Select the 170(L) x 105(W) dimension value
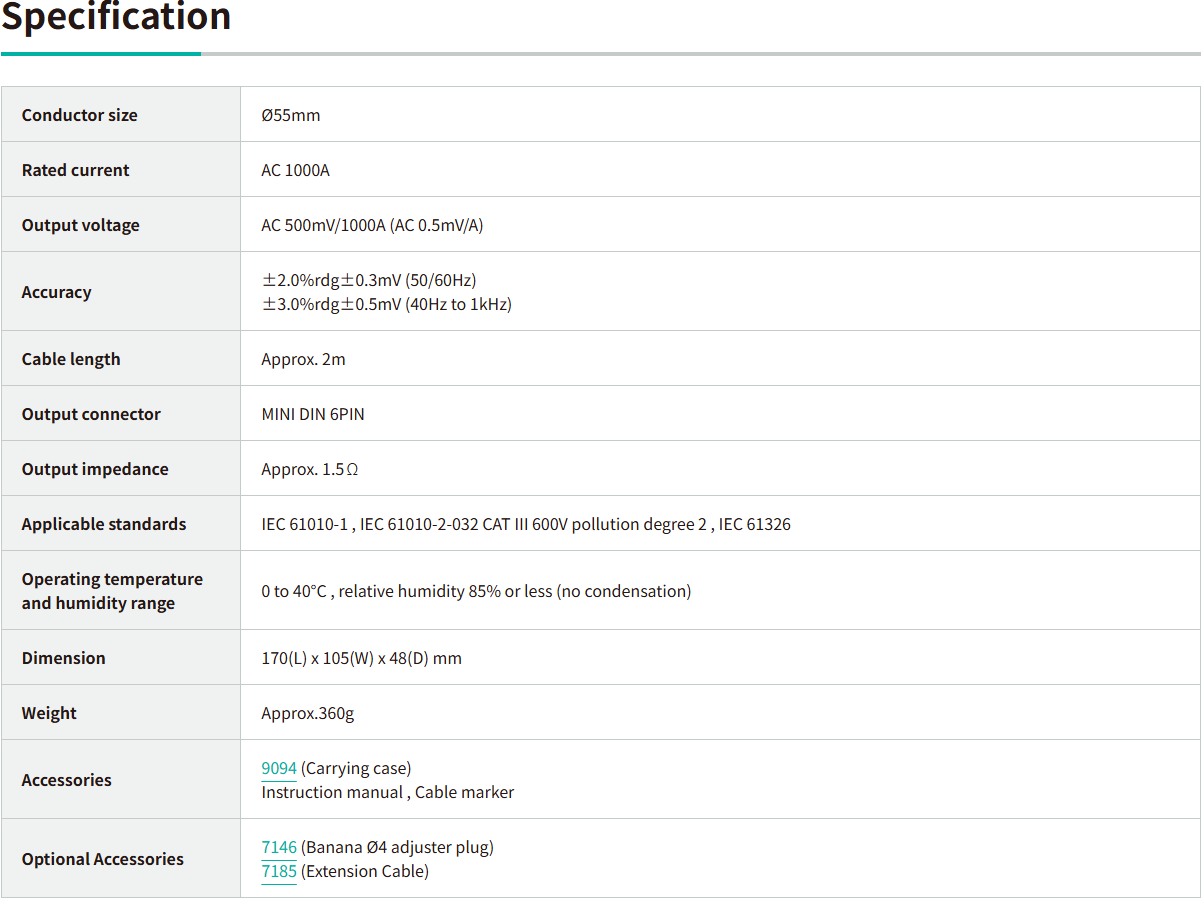Screen dimensions: 1202x900 point(362,658)
